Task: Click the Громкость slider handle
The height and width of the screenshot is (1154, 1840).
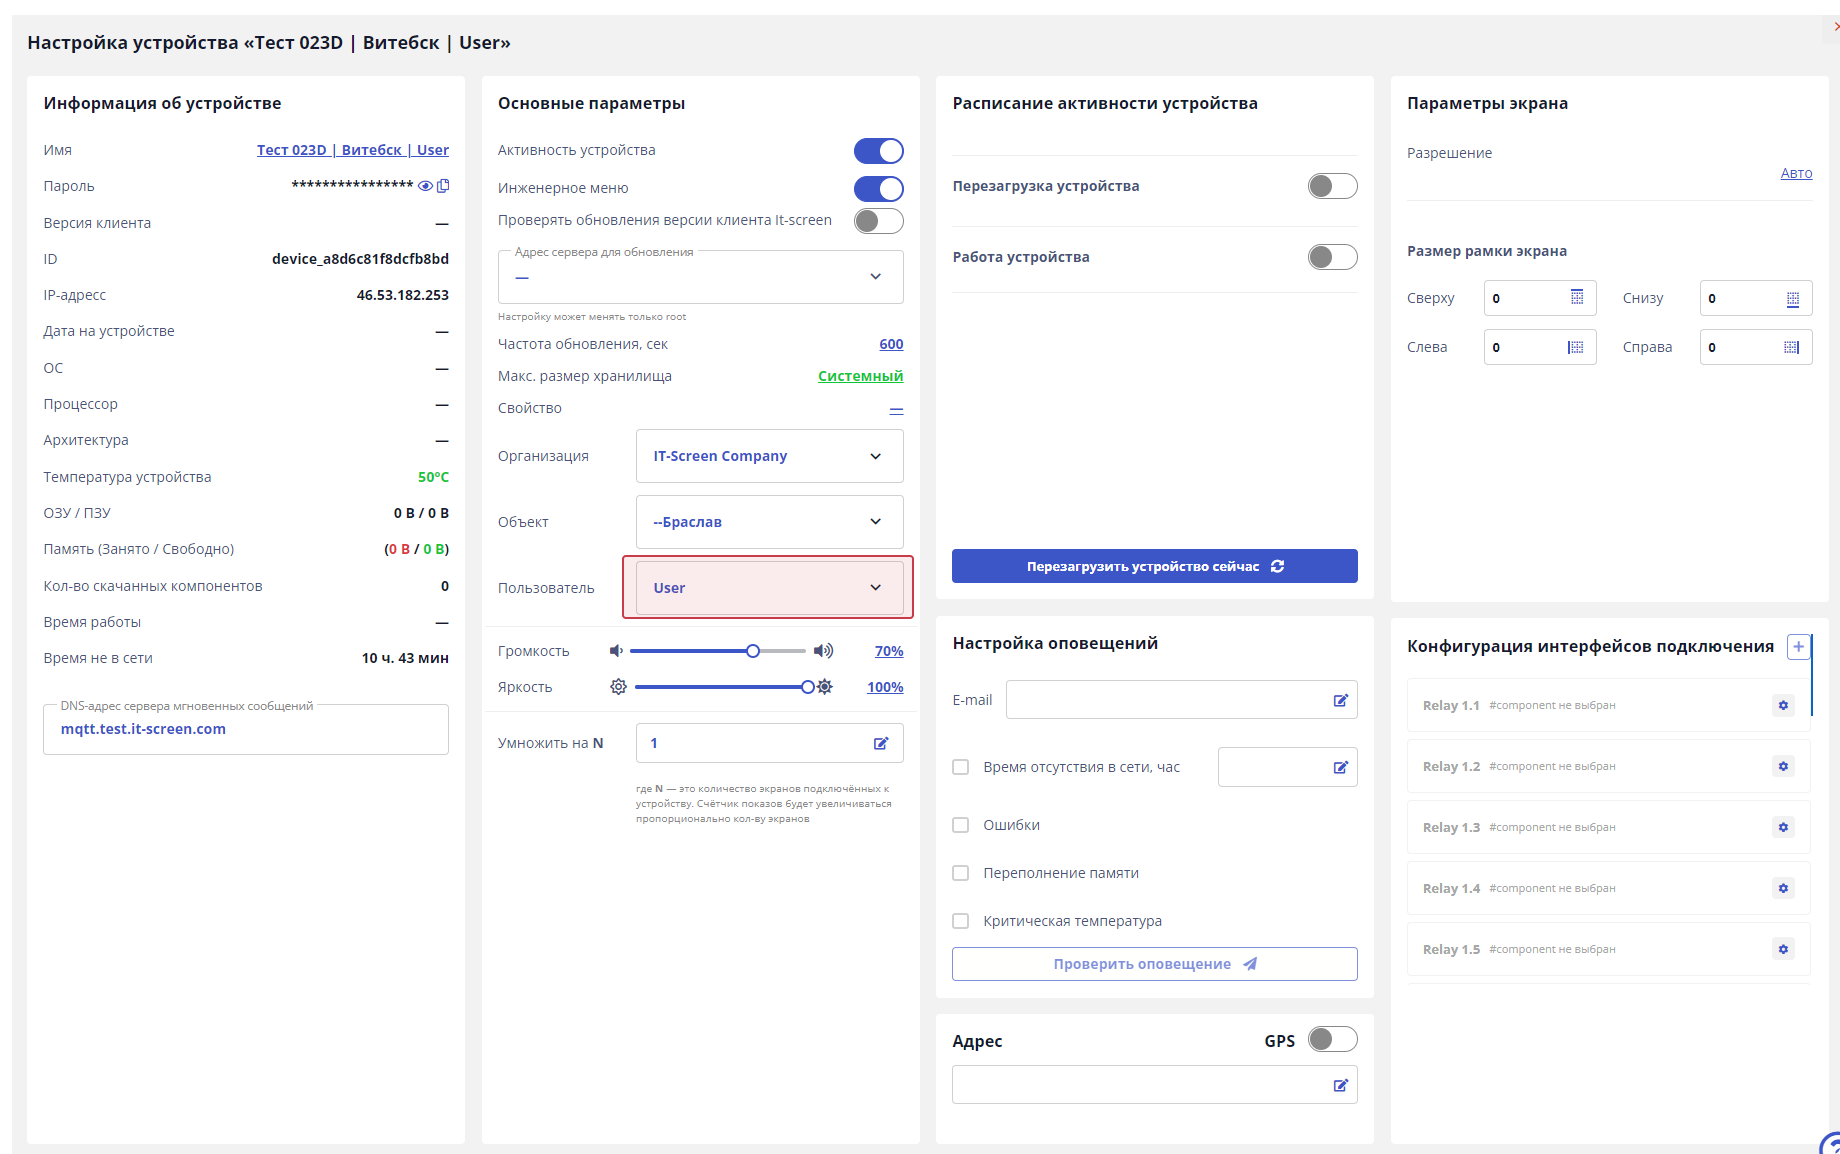Action: tap(753, 651)
